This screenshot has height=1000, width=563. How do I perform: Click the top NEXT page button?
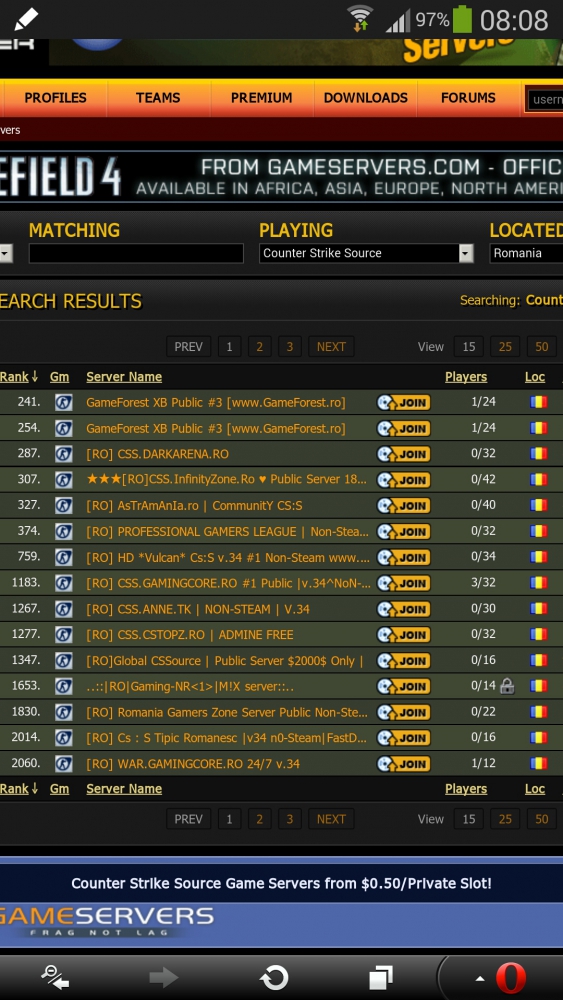[331, 346]
